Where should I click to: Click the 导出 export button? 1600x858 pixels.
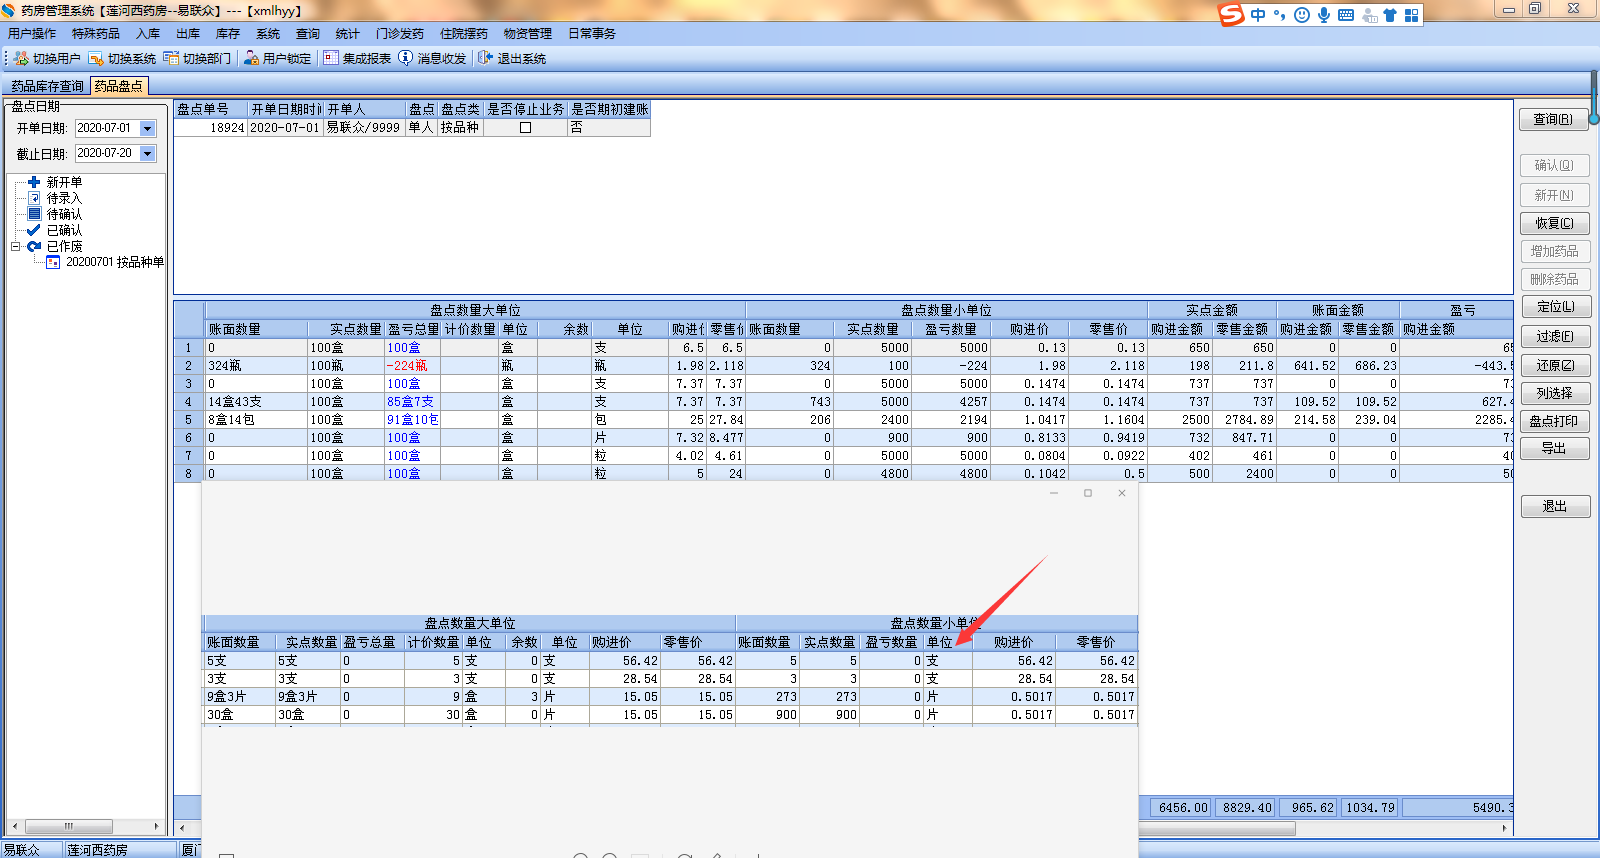[x=1554, y=449]
